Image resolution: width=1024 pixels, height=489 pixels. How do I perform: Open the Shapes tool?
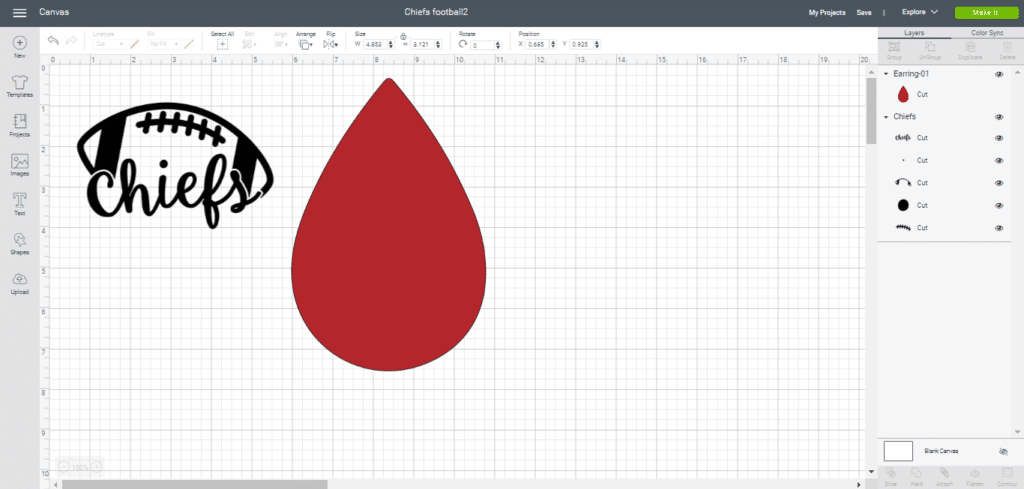19,240
